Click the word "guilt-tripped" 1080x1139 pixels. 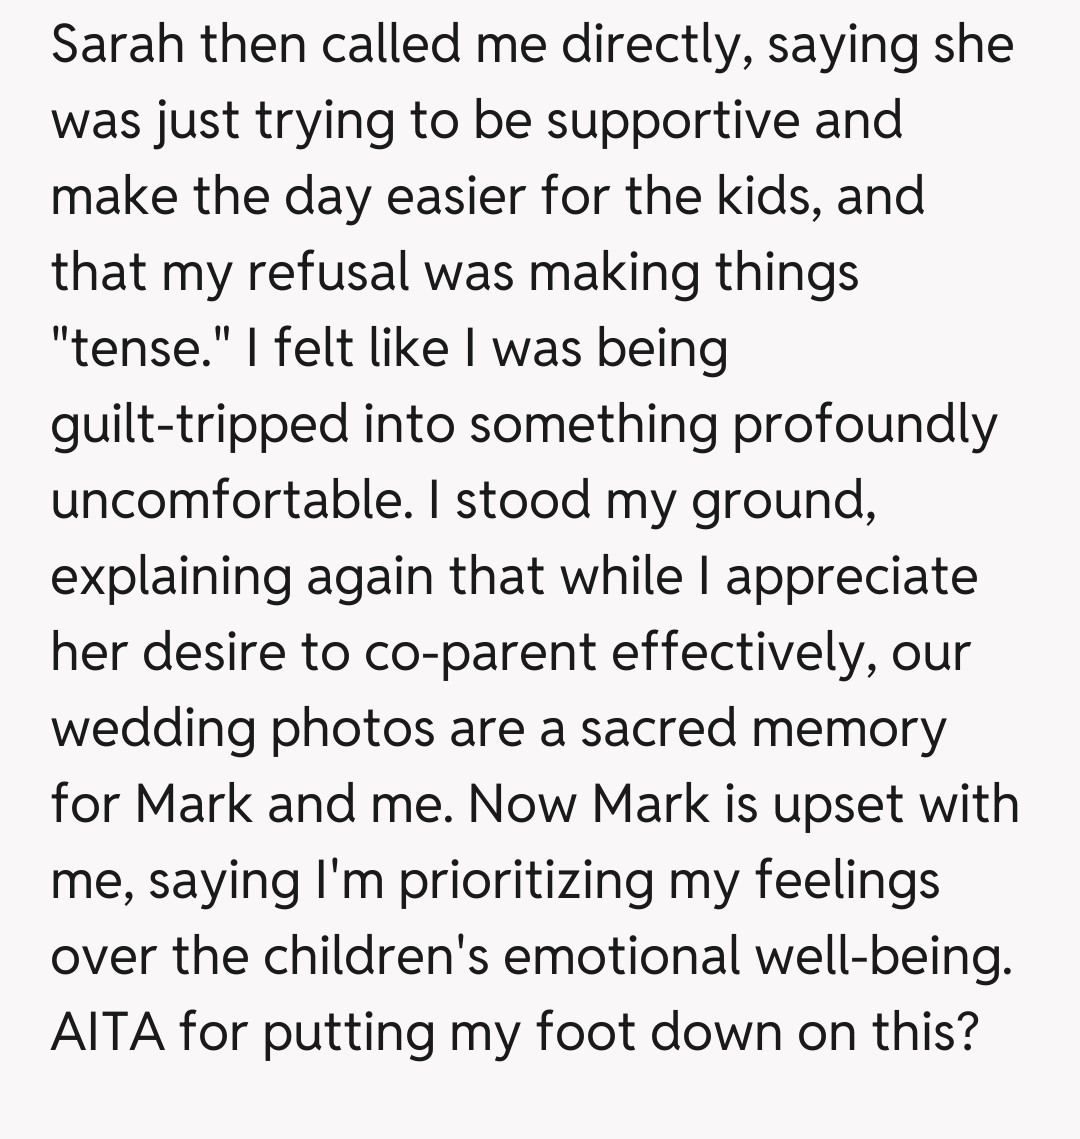(201, 424)
